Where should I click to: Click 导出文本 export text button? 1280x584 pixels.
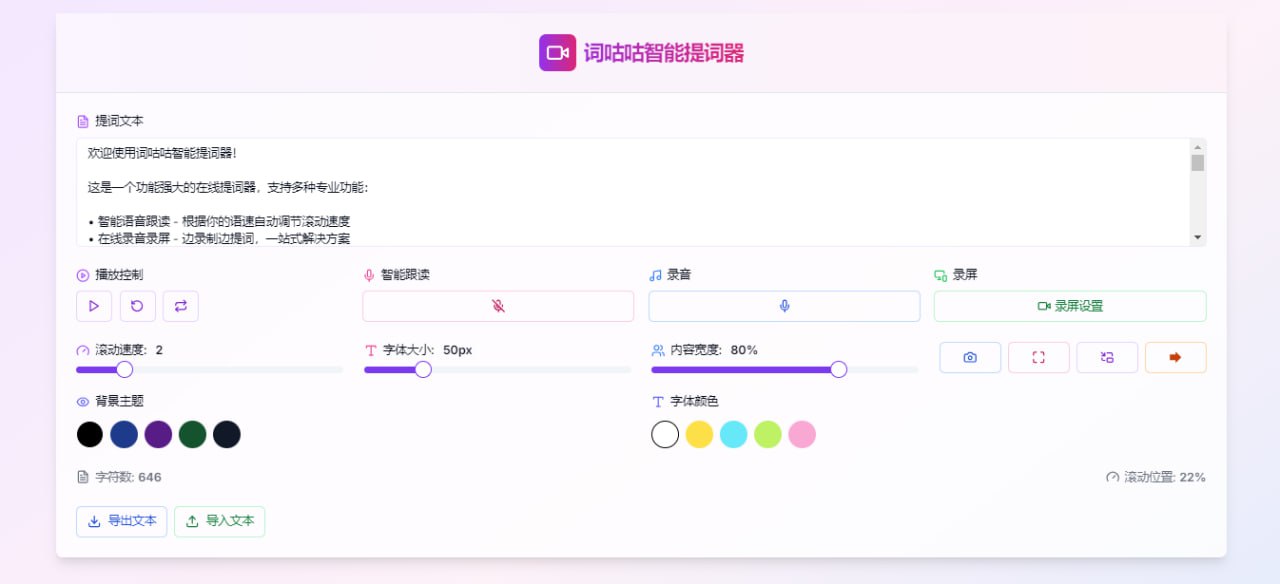tap(122, 521)
